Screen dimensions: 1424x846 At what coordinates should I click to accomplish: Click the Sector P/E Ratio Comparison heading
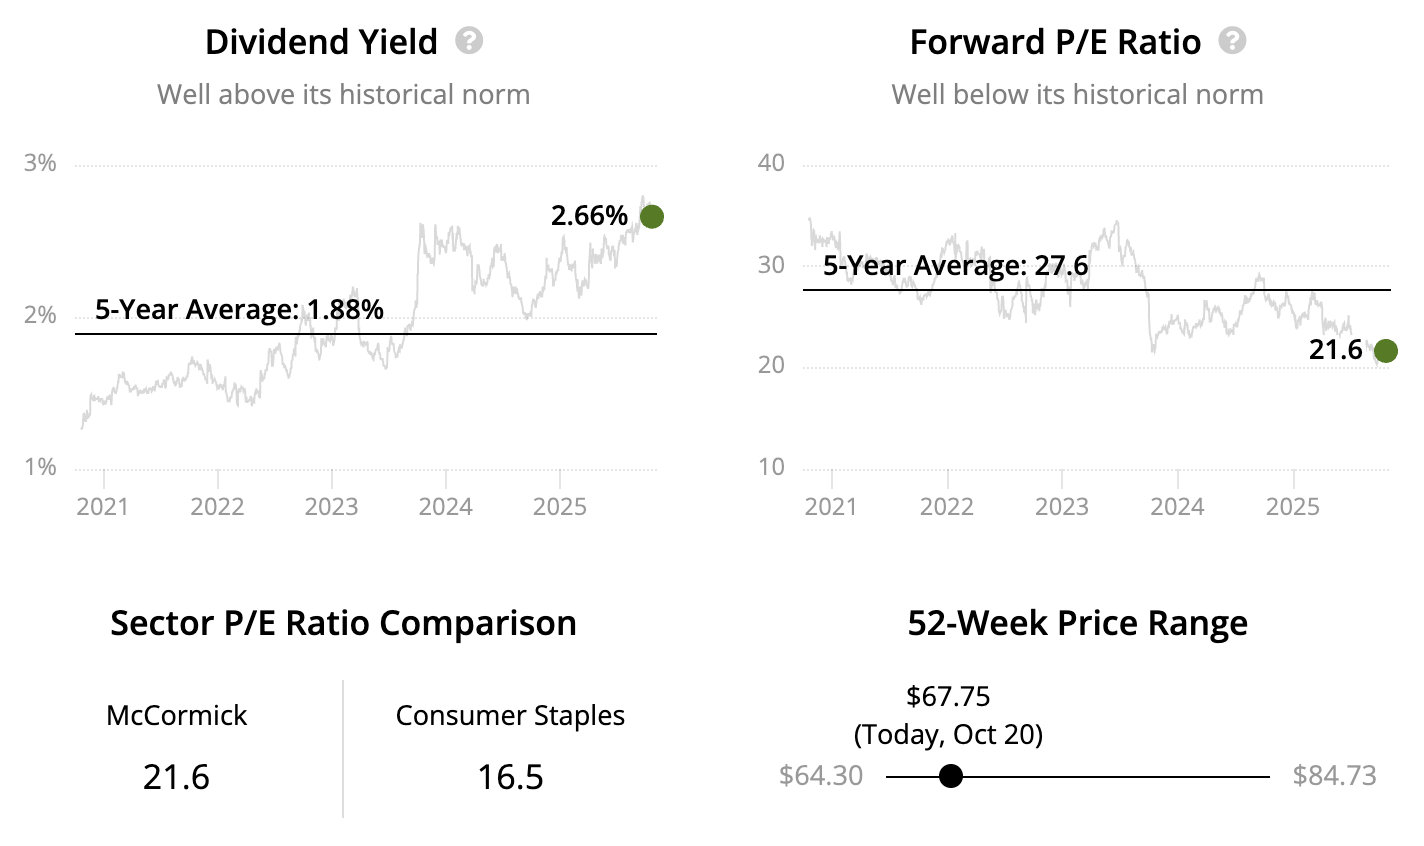coord(343,623)
